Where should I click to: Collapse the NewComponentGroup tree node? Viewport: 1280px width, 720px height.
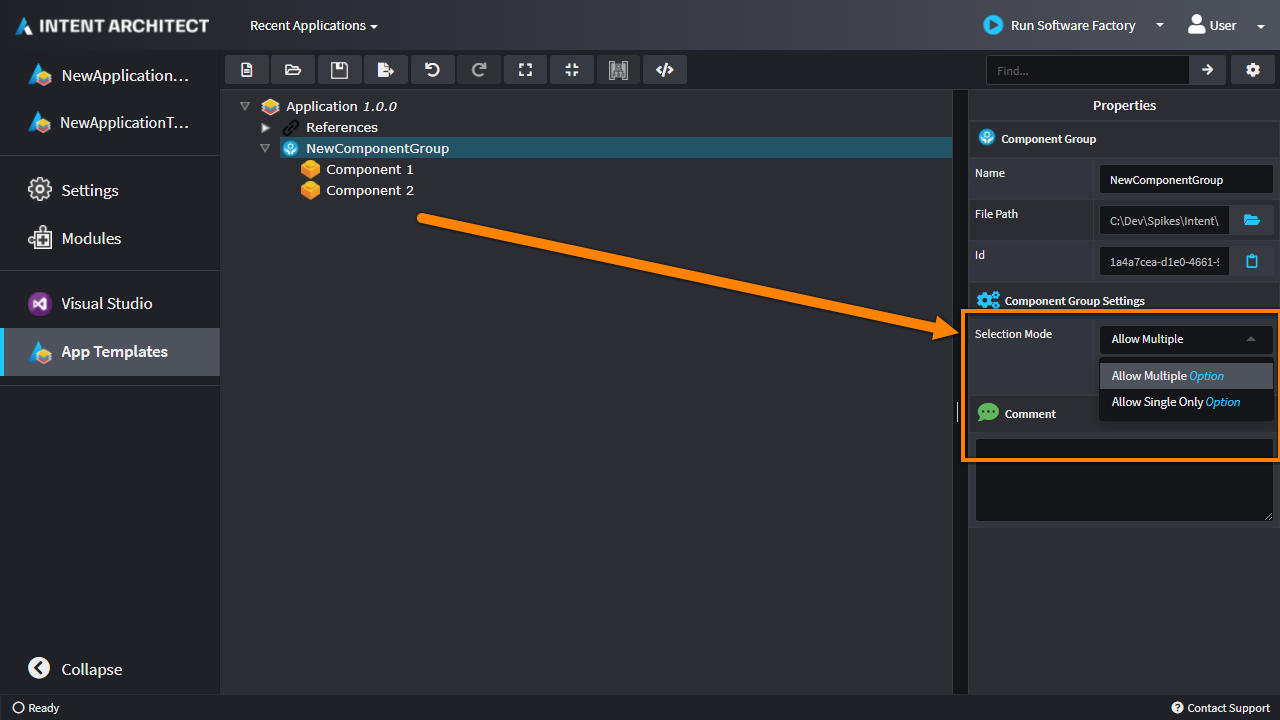(x=265, y=148)
